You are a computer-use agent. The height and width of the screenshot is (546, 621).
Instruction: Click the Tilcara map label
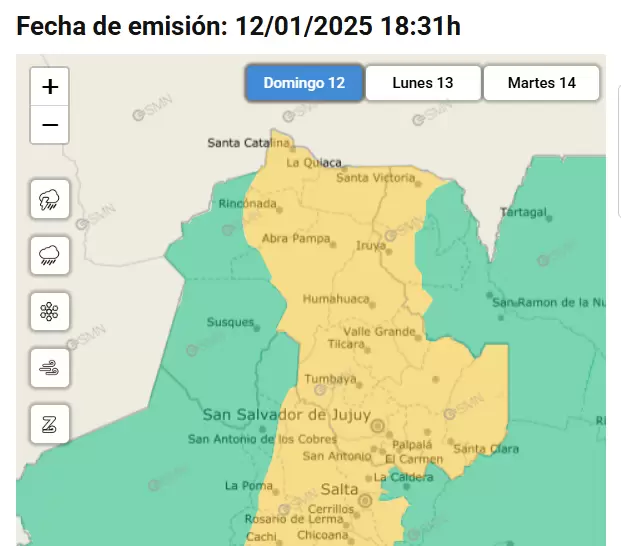pyautogui.click(x=346, y=344)
